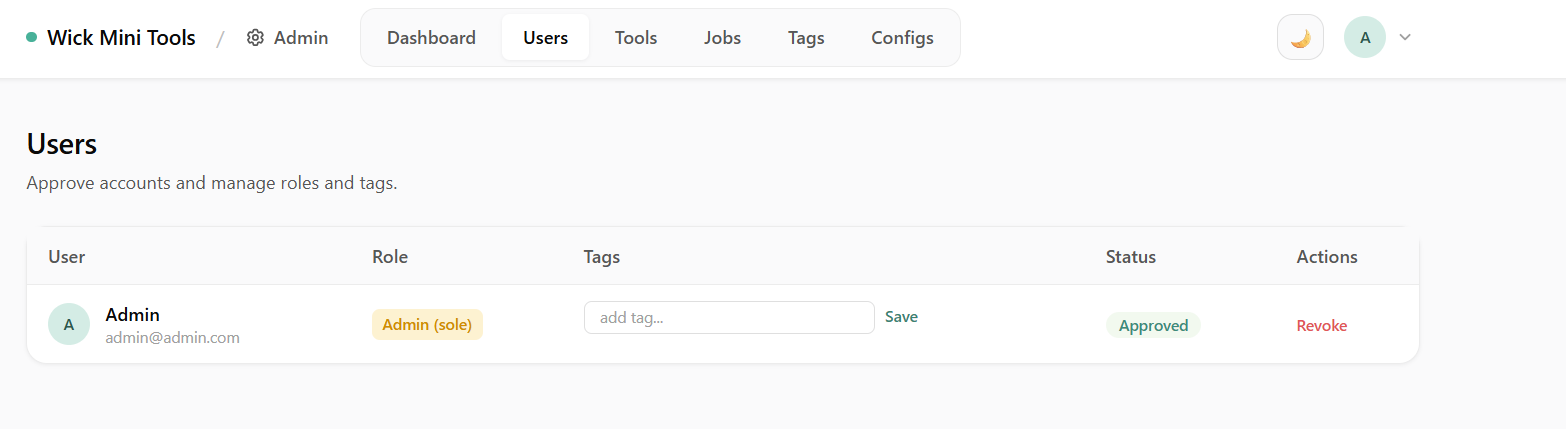Click the Approved status badge
Image resolution: width=1566 pixels, height=429 pixels.
tap(1153, 326)
